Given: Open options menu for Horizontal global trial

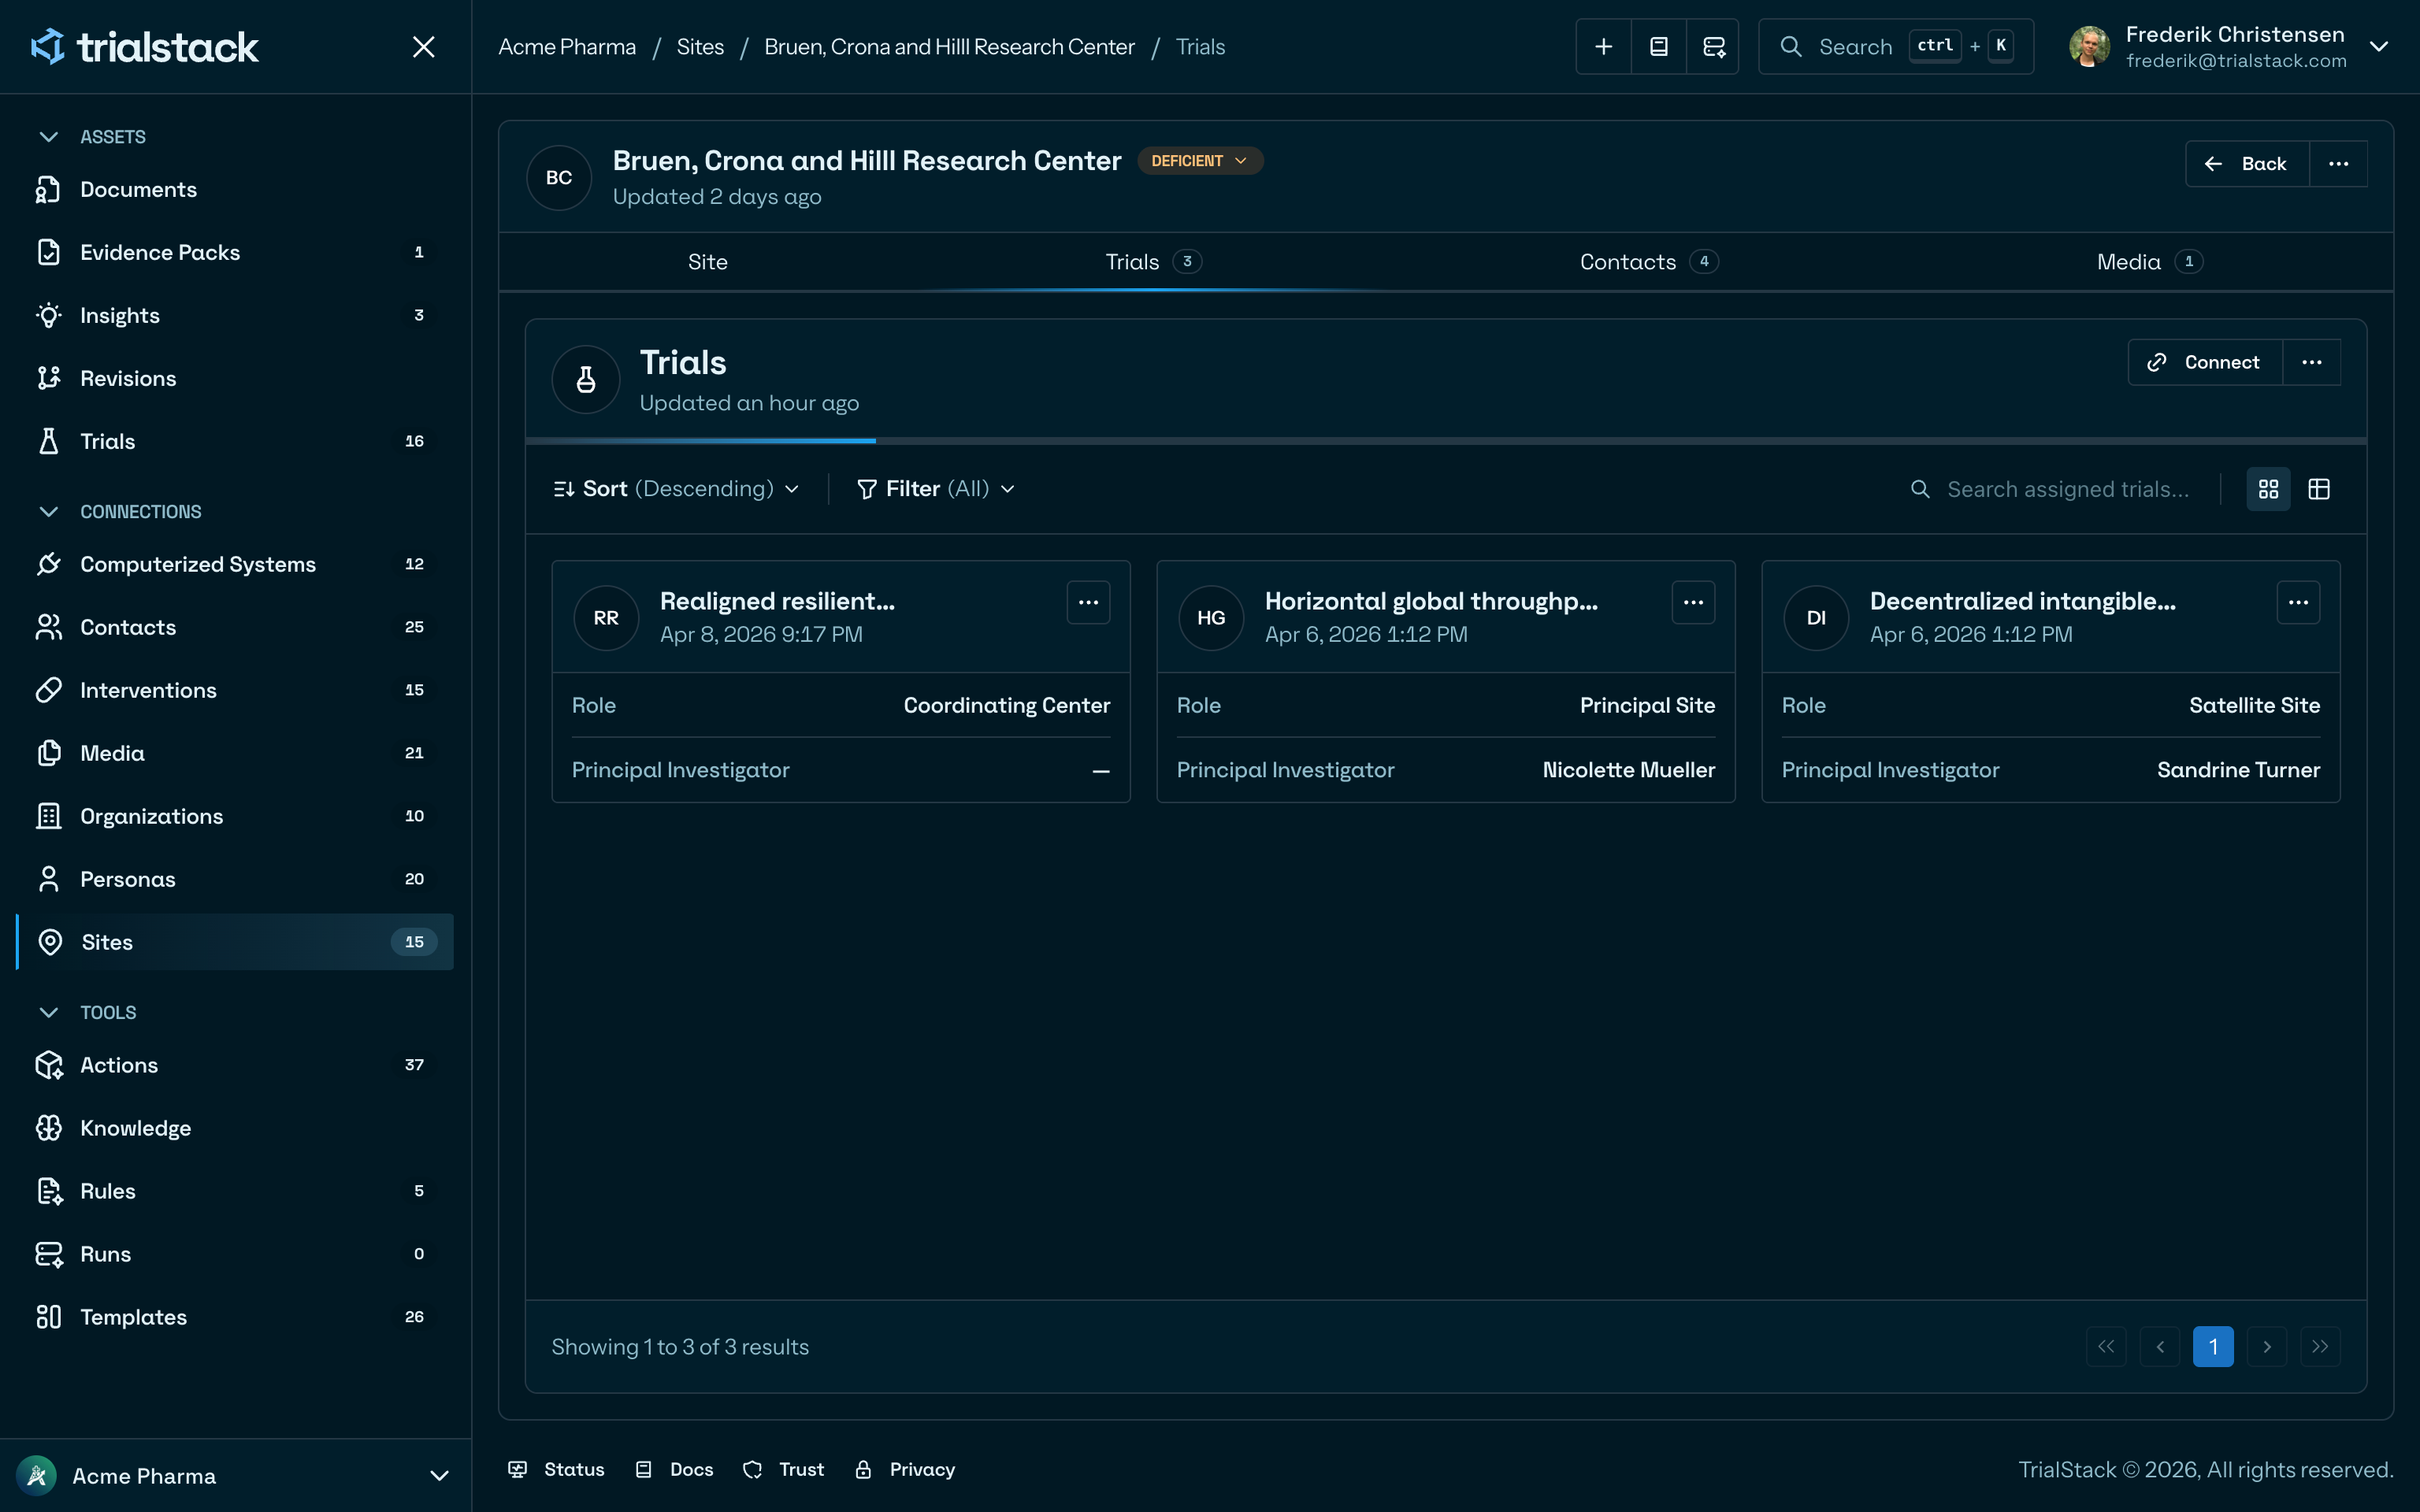Looking at the screenshot, I should 1693,602.
